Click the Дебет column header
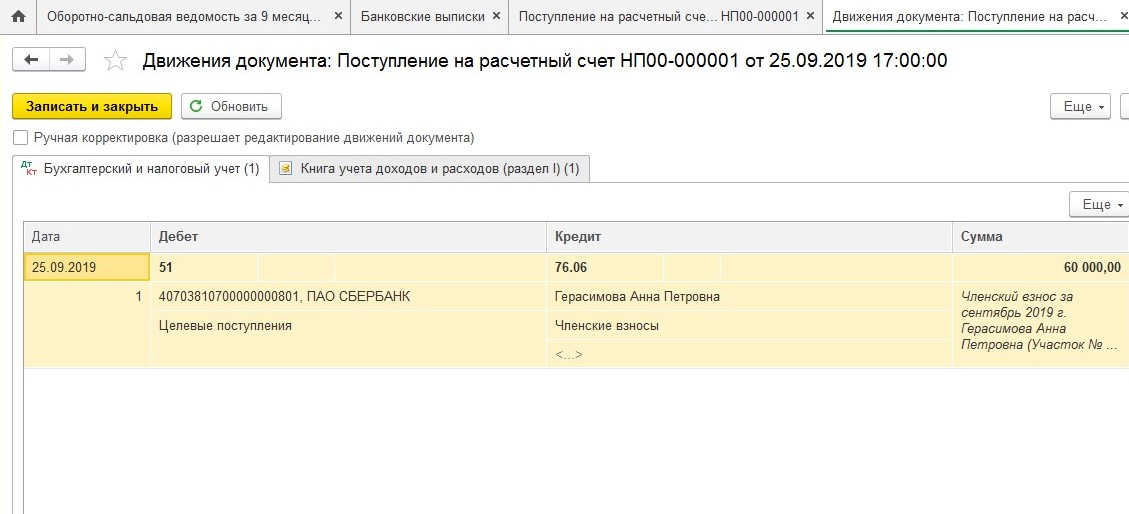Viewport: 1129px width, 514px height. (347, 237)
